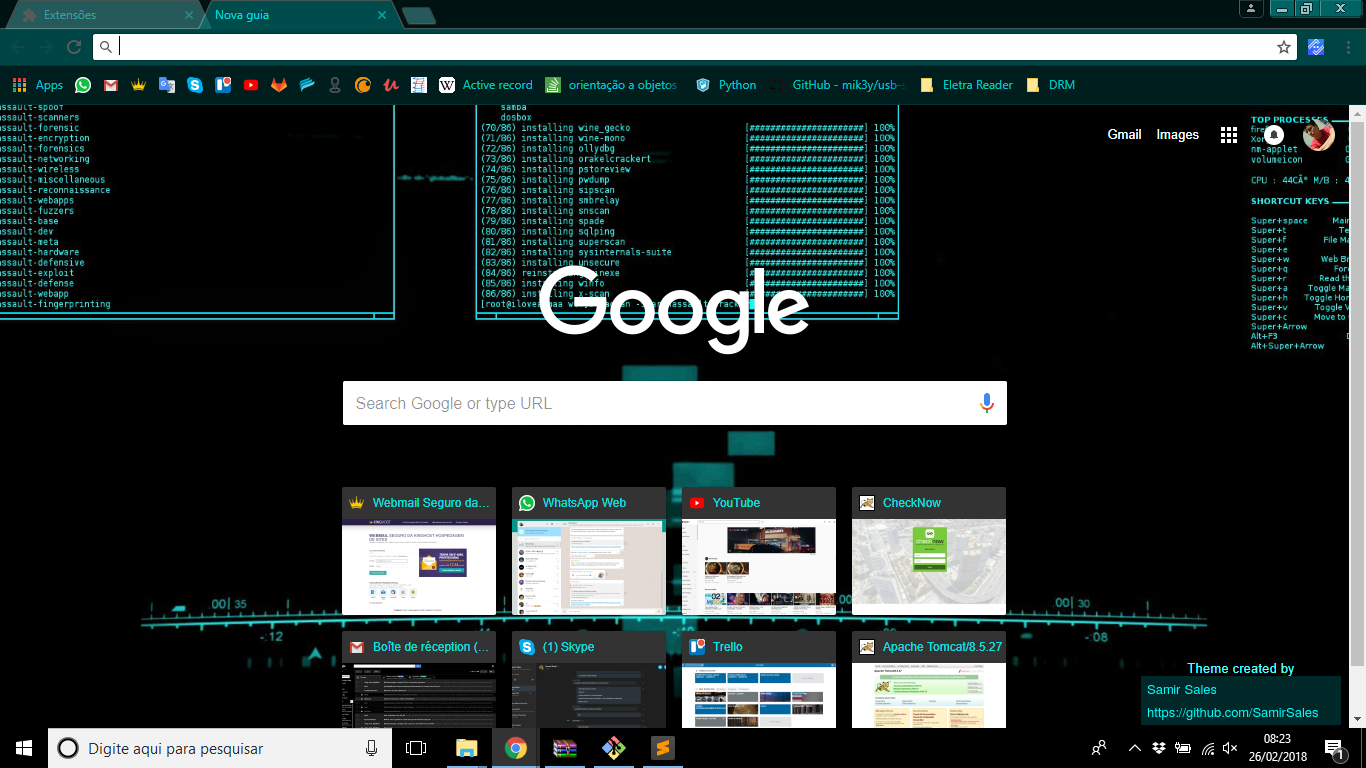Go forward to next page
1366x768 pixels.
(46, 47)
